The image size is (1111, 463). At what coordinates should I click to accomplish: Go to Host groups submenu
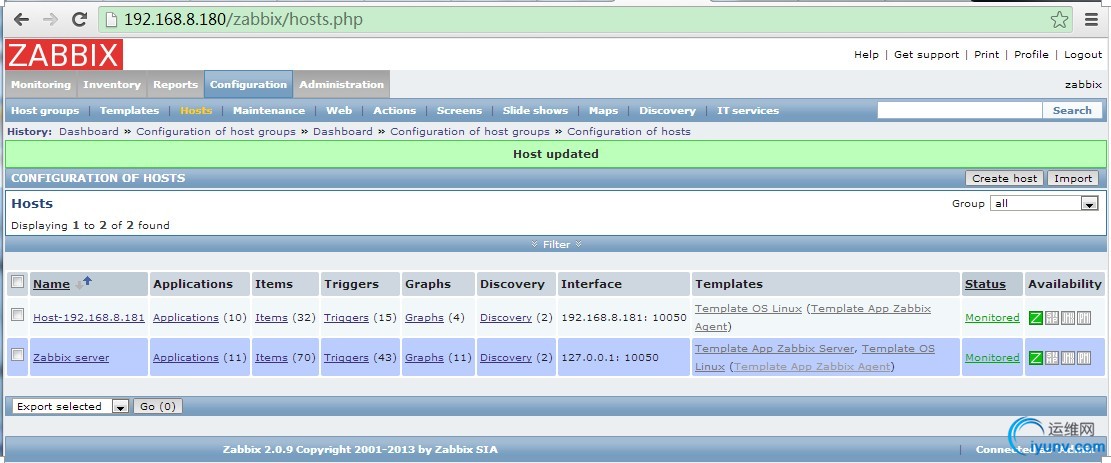click(45, 111)
